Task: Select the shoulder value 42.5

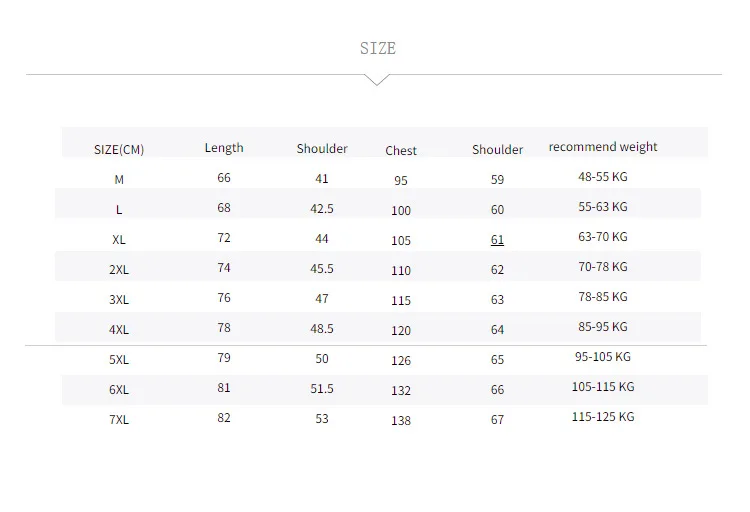Action: (322, 209)
